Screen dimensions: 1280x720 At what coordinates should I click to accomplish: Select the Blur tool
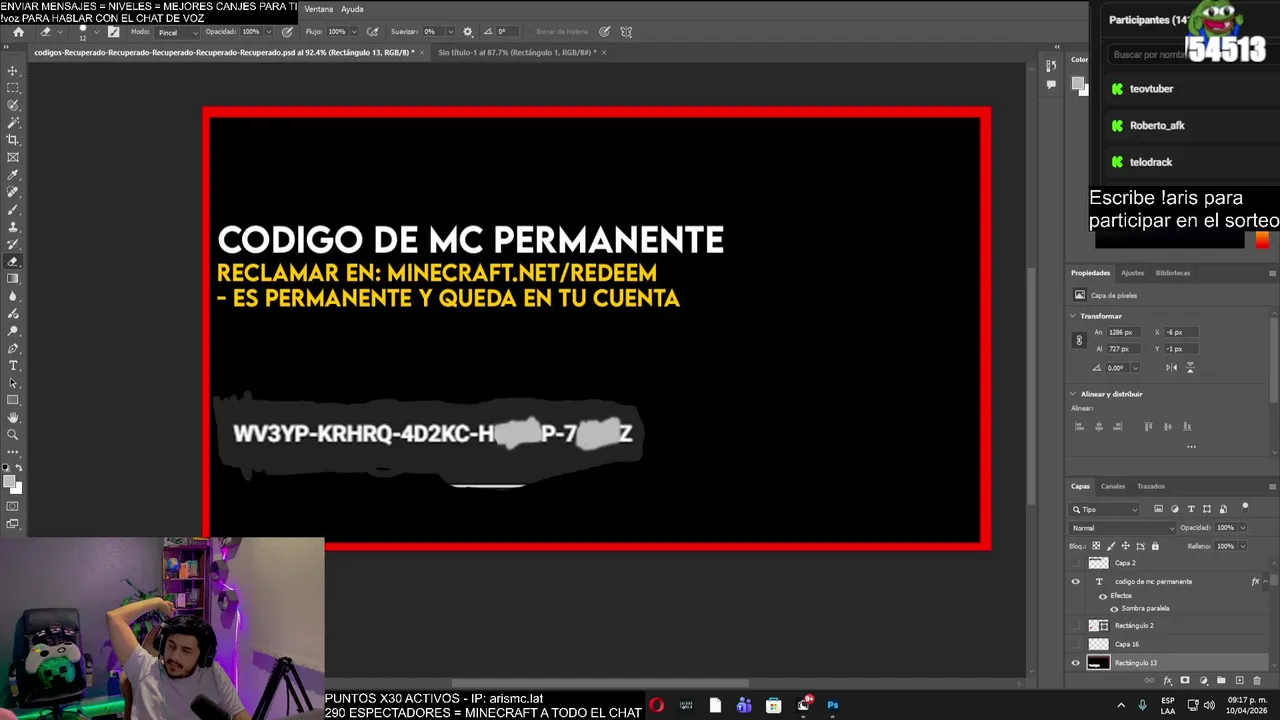tap(13, 296)
